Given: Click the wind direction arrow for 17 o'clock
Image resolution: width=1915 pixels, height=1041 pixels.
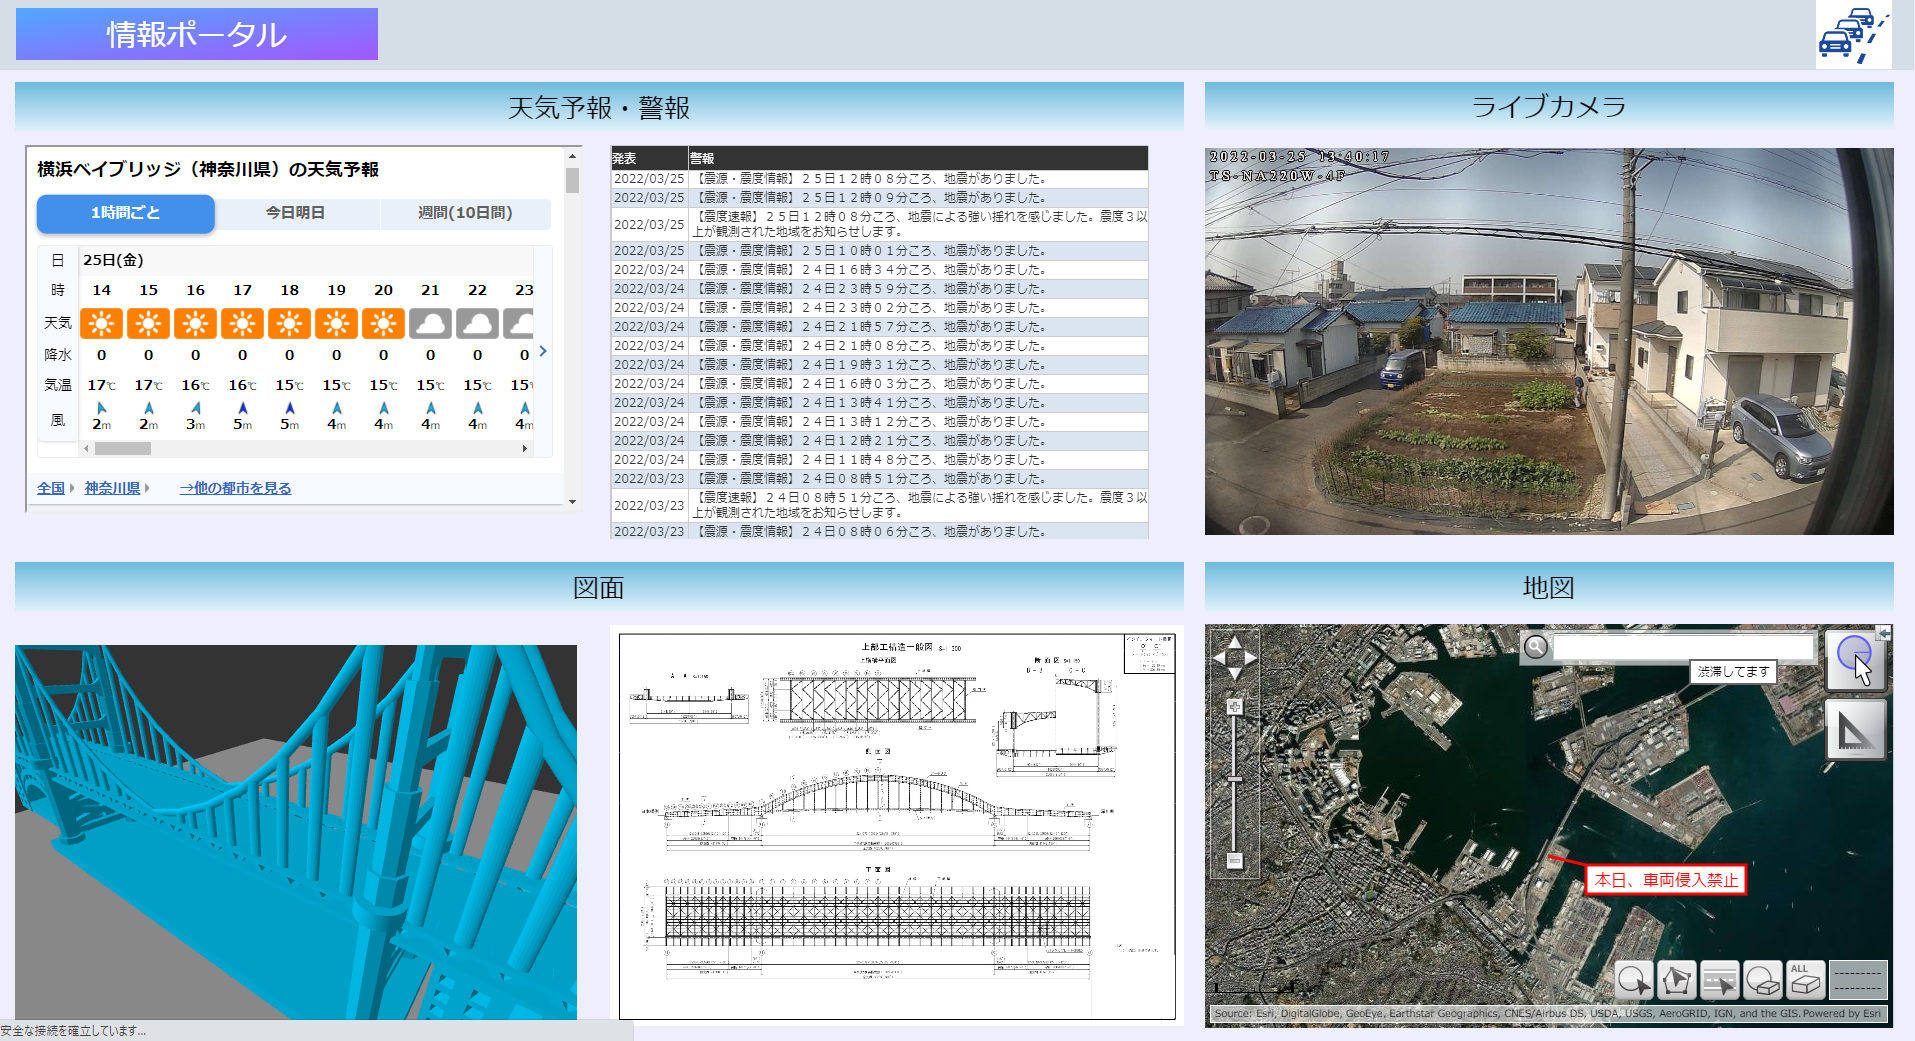Looking at the screenshot, I should coord(243,408).
